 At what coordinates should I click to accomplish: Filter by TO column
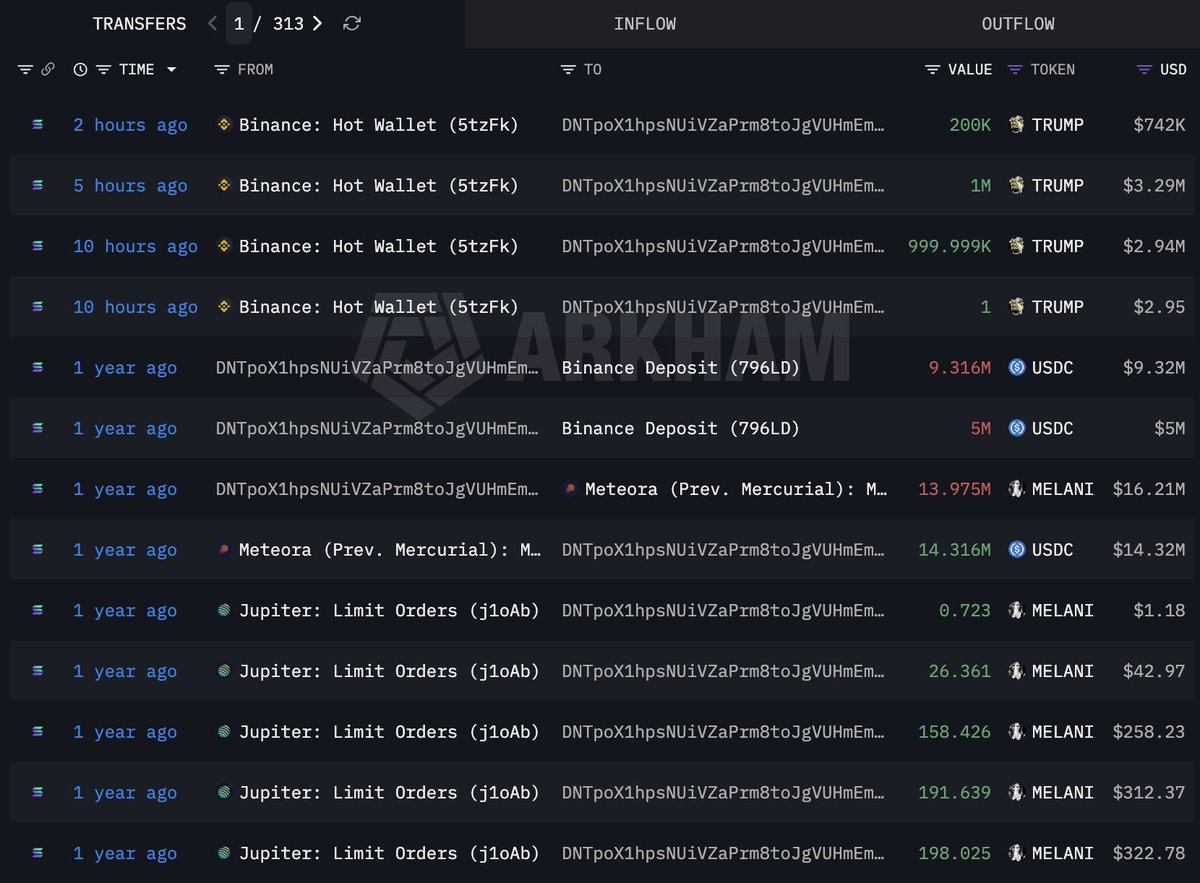coord(568,69)
